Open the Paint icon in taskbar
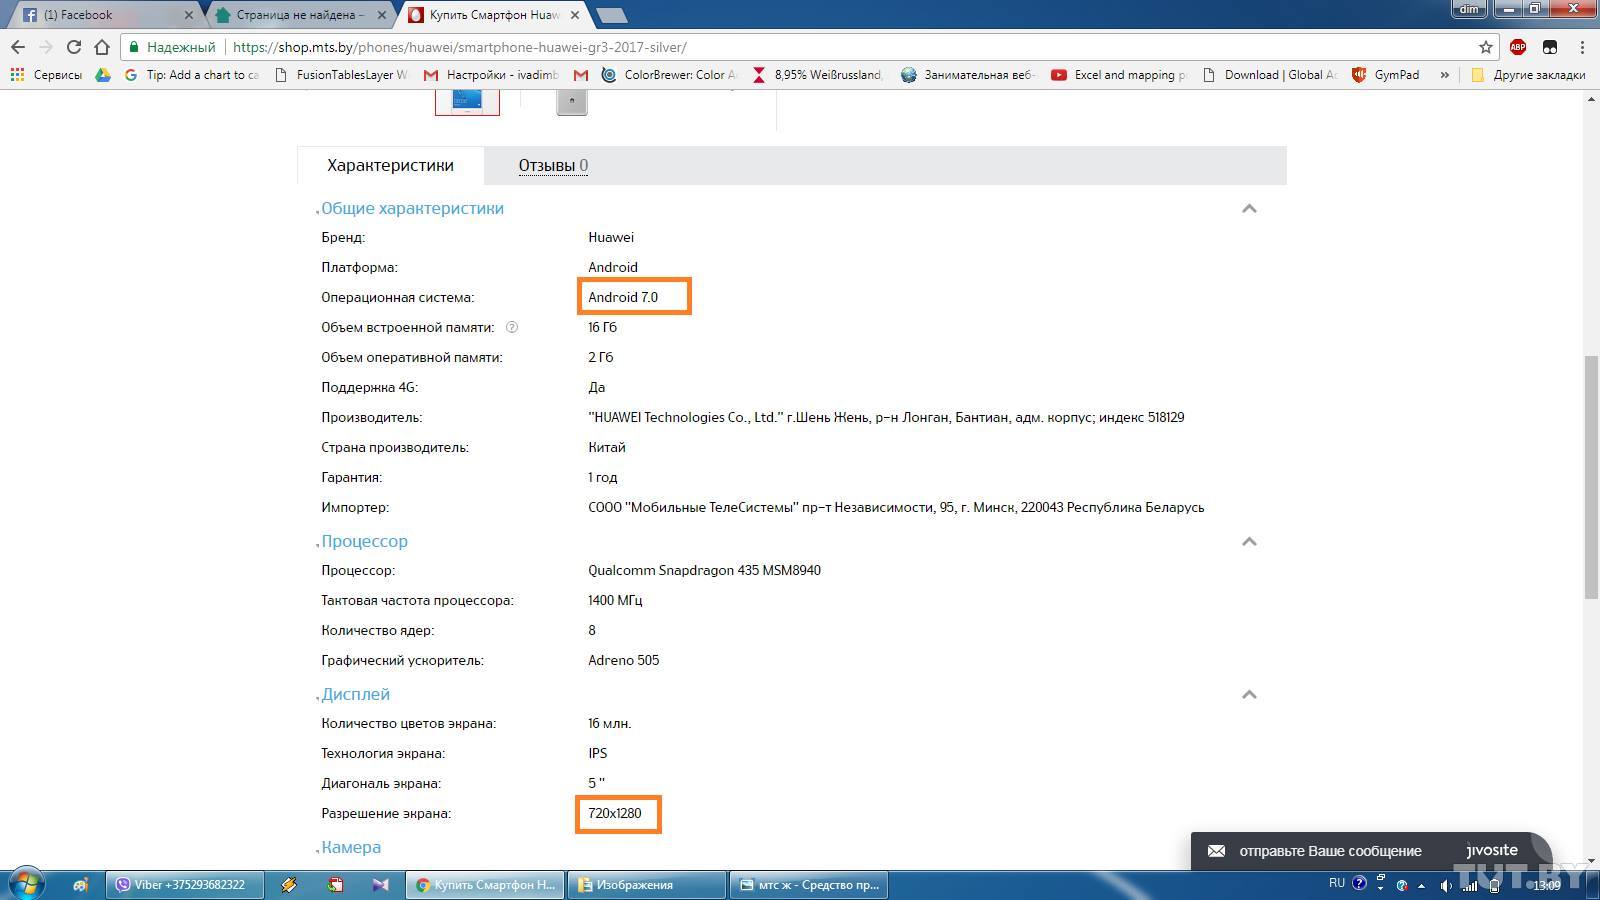The height and width of the screenshot is (900, 1600). 82,885
